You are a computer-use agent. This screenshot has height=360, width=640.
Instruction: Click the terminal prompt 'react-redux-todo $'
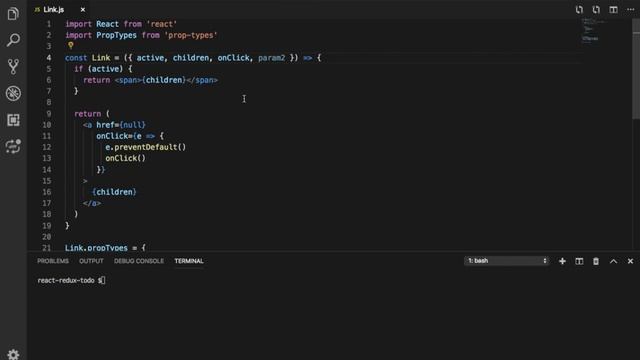[69, 280]
